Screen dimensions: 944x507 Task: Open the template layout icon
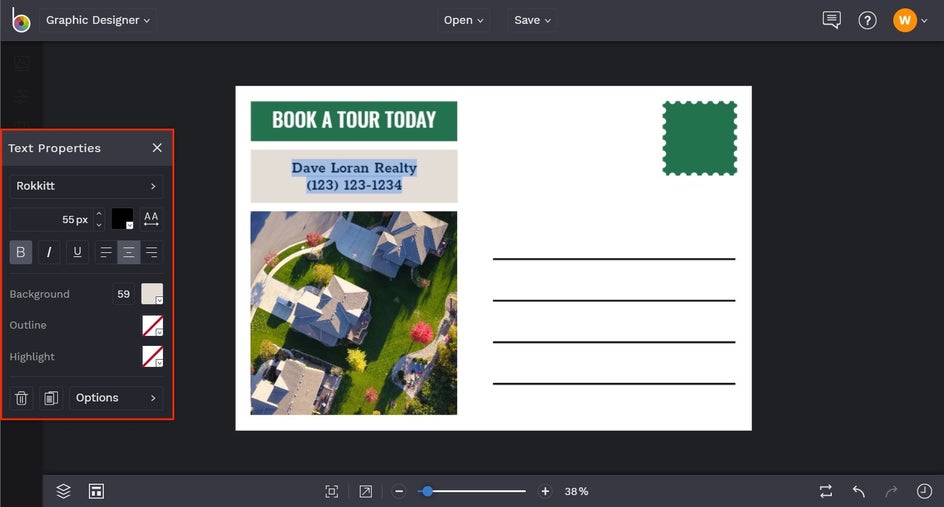coord(96,491)
